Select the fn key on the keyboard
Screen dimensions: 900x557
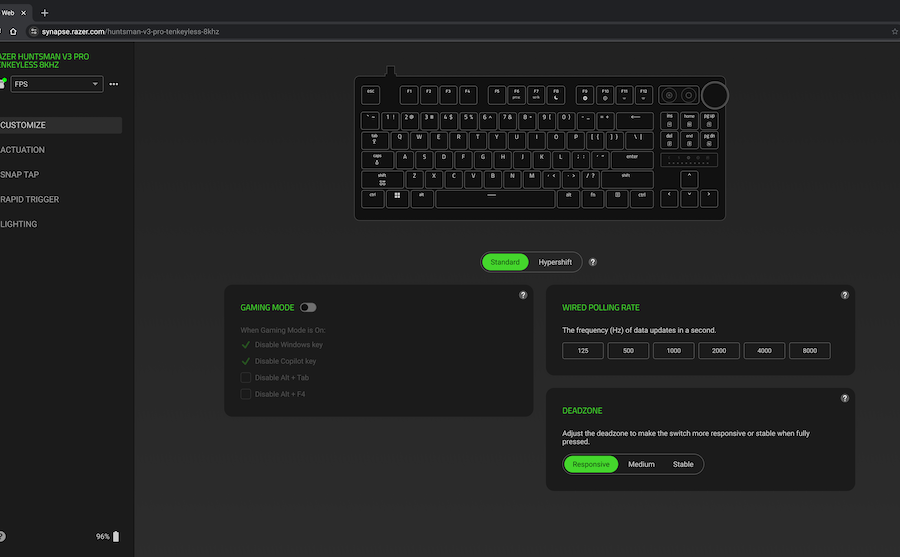click(x=593, y=199)
